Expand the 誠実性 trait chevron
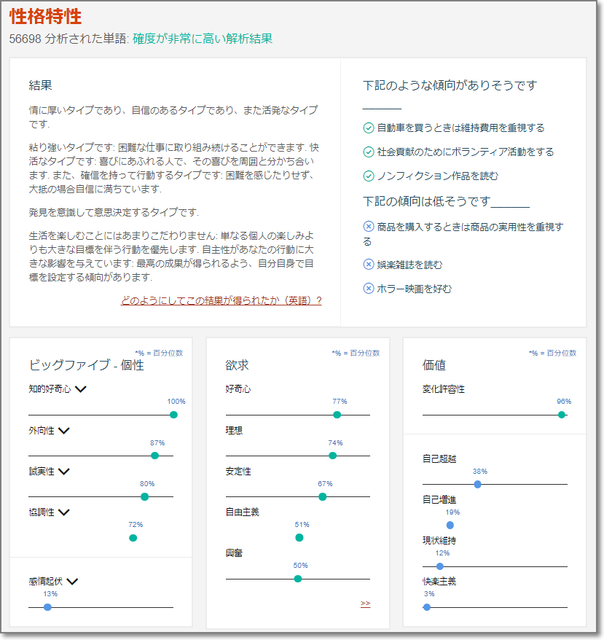The width and height of the screenshot is (604, 640). click(x=64, y=471)
